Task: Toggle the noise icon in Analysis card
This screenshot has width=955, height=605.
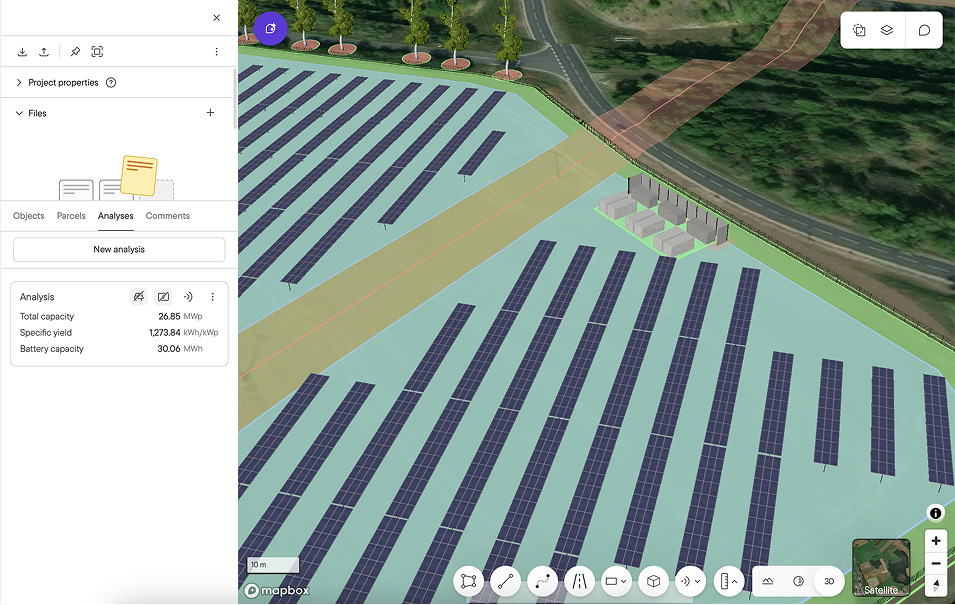Action: click(188, 297)
